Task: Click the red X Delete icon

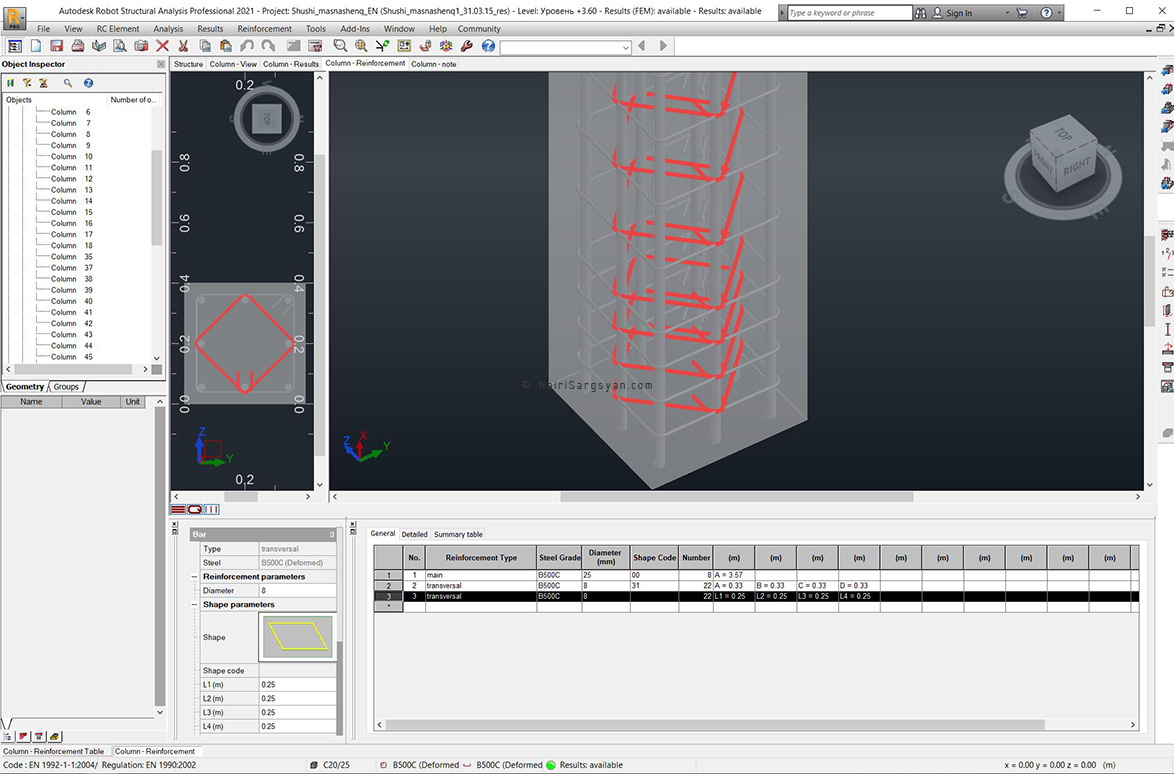Action: tap(162, 46)
